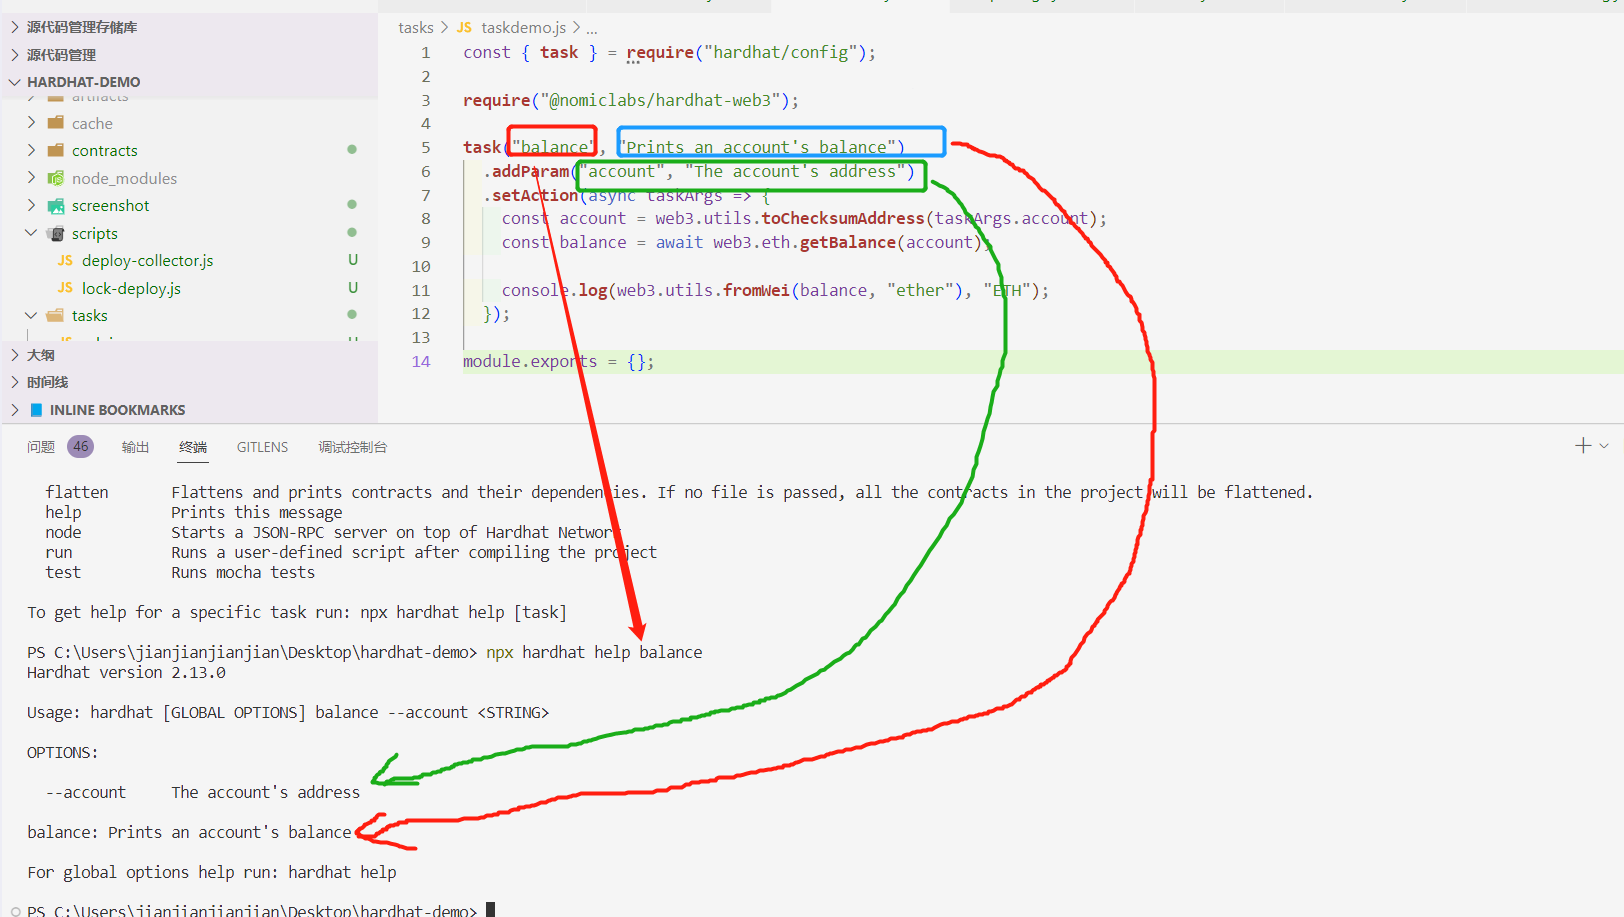1624x917 pixels.
Task: Click the require keyword on line 1
Action: 660,52
